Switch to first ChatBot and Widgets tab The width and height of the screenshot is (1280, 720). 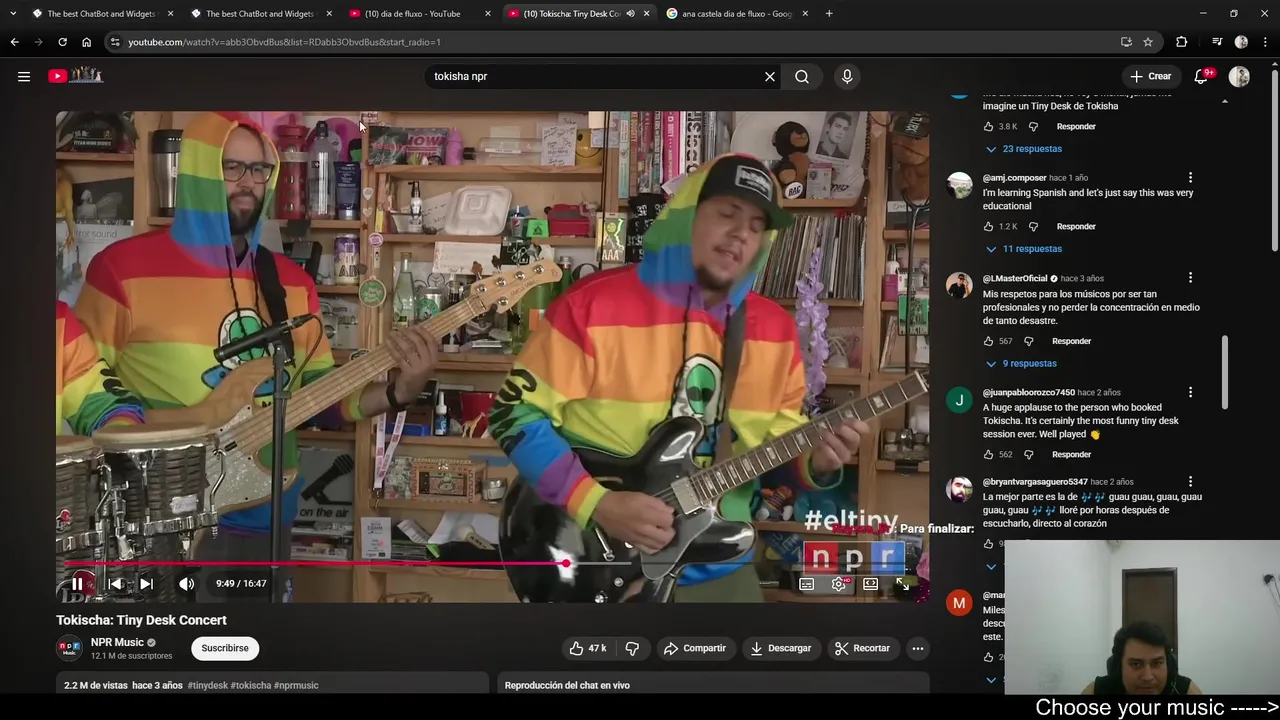coord(102,14)
